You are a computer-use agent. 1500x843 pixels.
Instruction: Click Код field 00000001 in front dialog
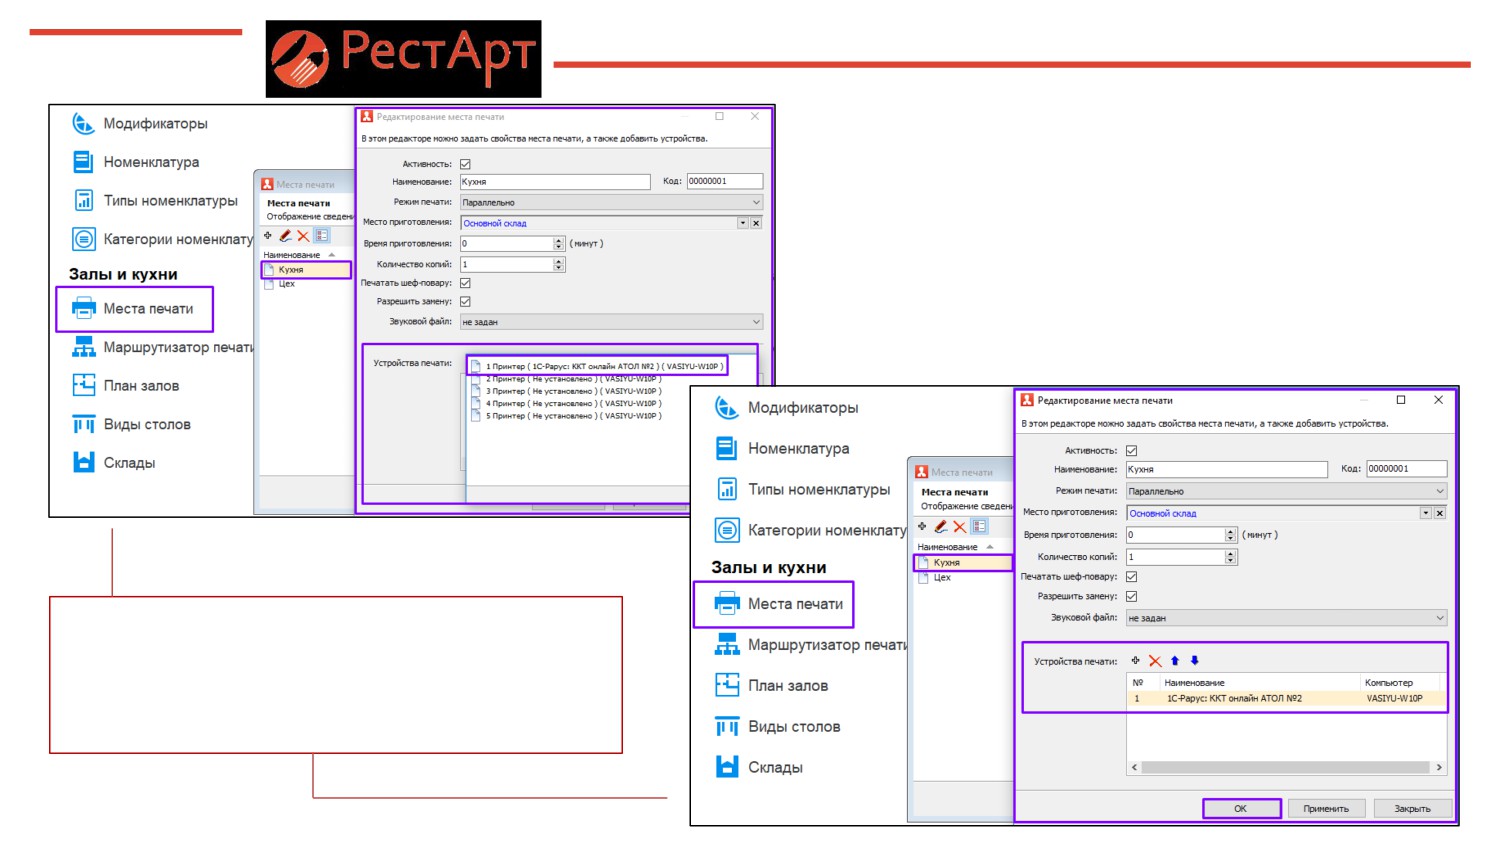pos(1406,469)
